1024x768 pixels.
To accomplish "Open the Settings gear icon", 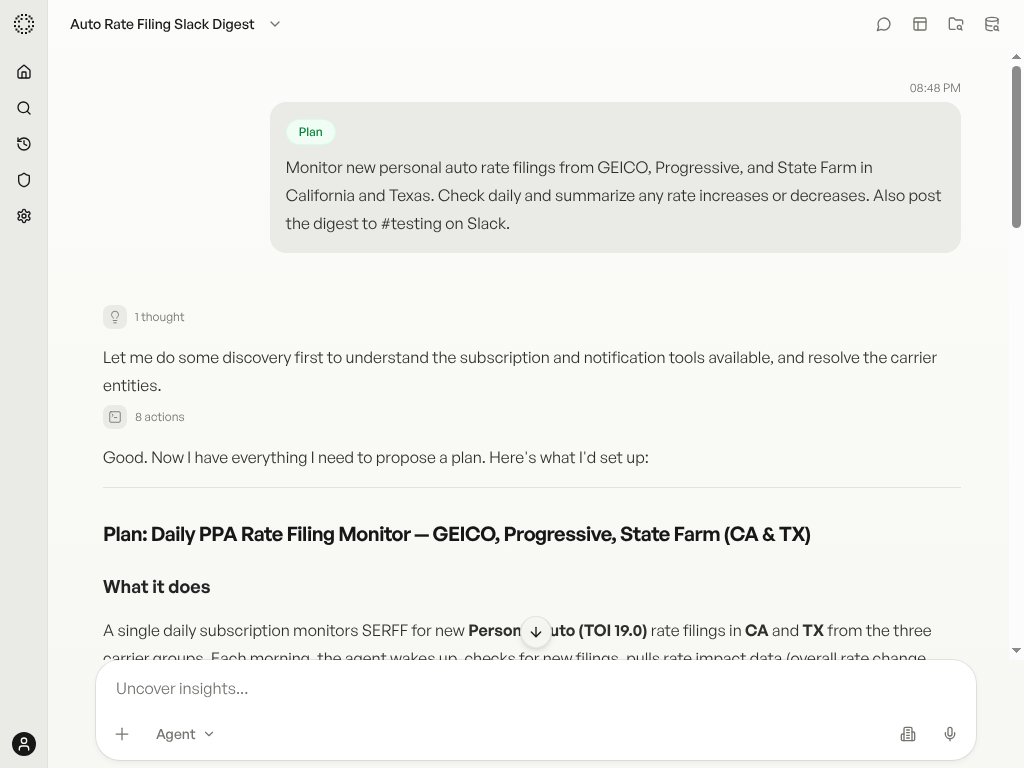I will (x=24, y=216).
